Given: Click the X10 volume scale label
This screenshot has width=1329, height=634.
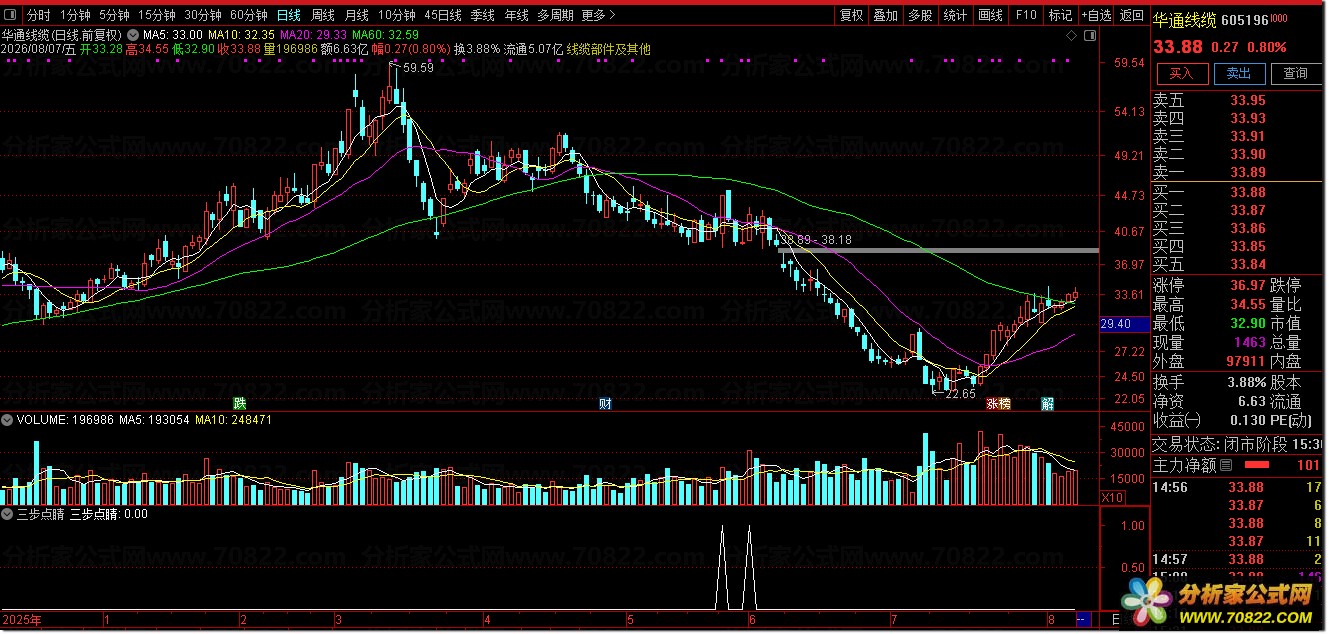Looking at the screenshot, I should [x=1111, y=497].
